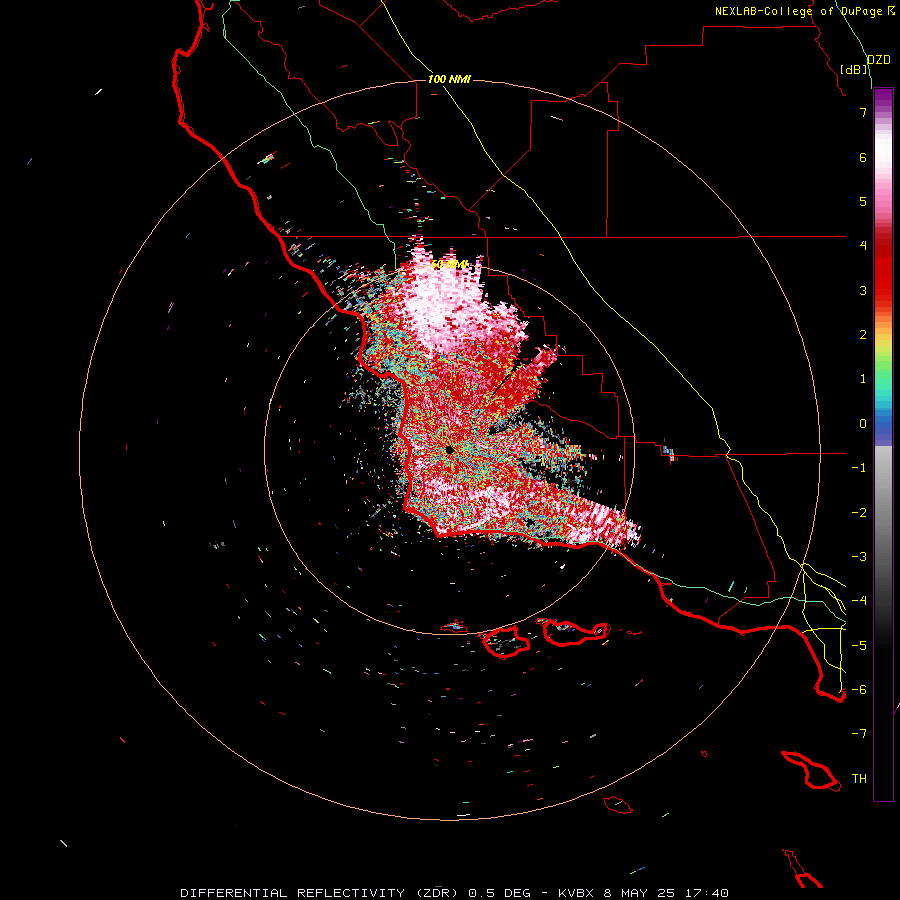Screen dimensions: 900x900
Task: Click scale value 1 on the legend
Action: (x=863, y=379)
